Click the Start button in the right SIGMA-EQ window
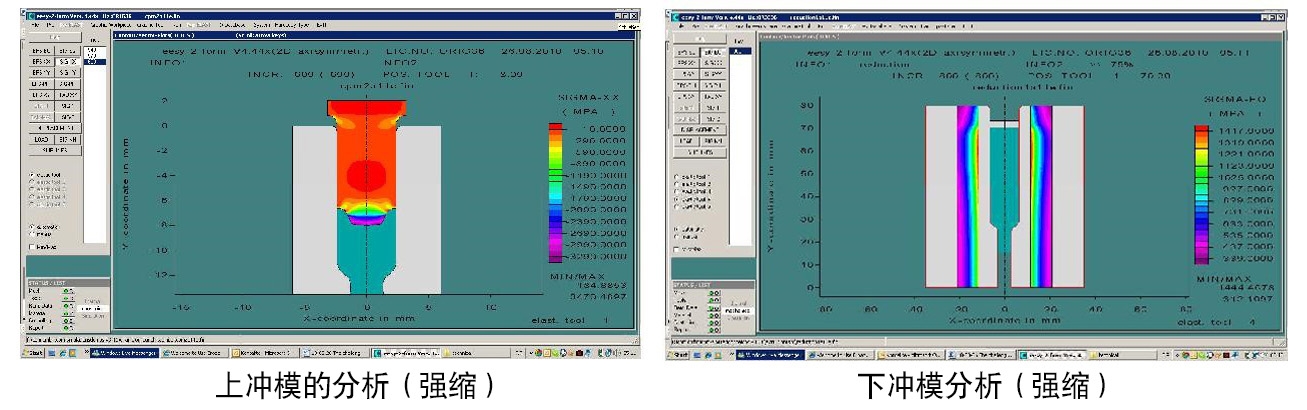 coord(679,354)
